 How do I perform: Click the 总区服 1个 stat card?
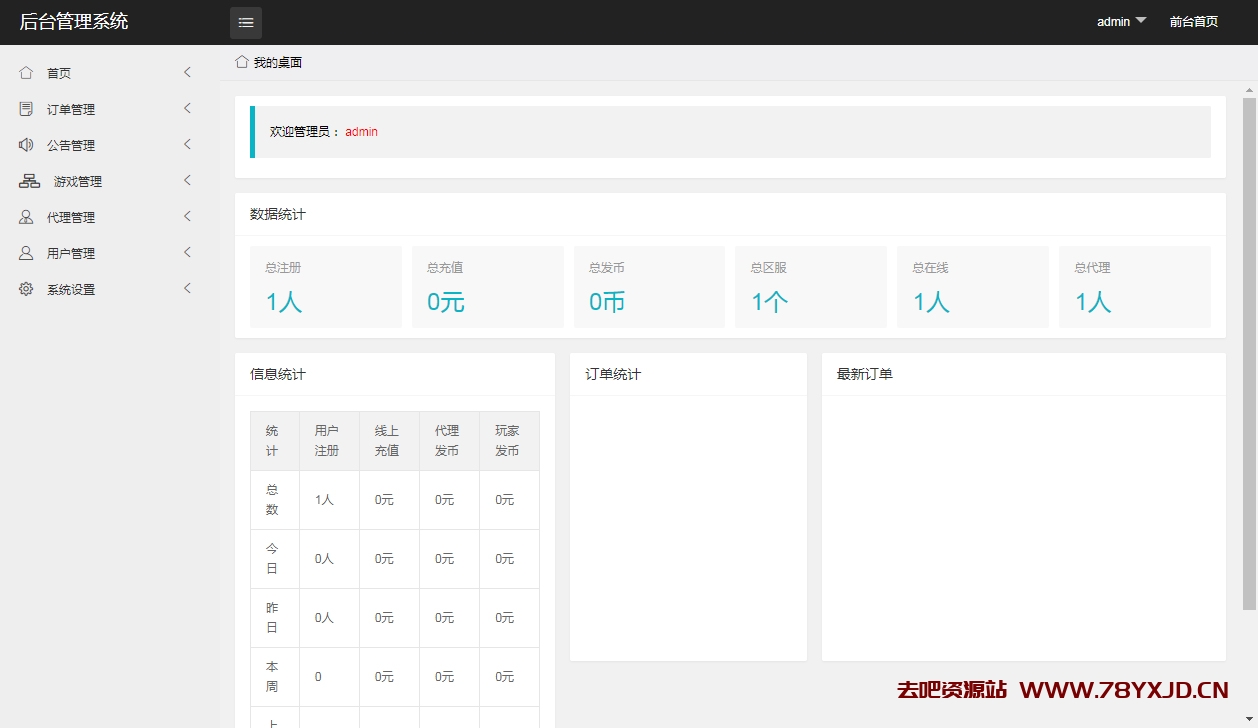pos(811,287)
